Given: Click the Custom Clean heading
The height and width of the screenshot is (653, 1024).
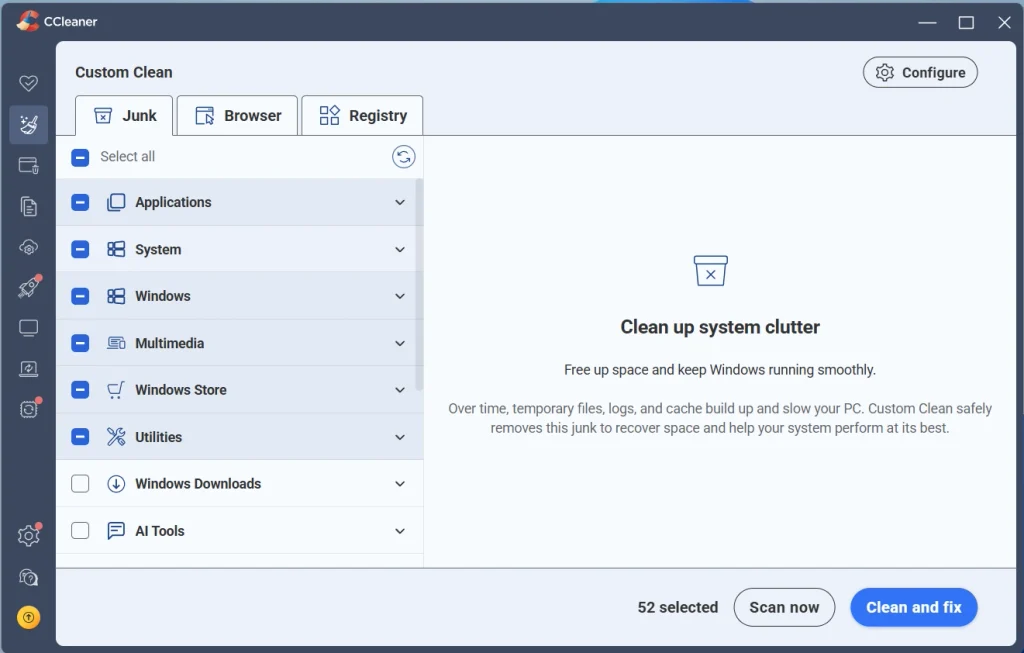Looking at the screenshot, I should [x=124, y=72].
